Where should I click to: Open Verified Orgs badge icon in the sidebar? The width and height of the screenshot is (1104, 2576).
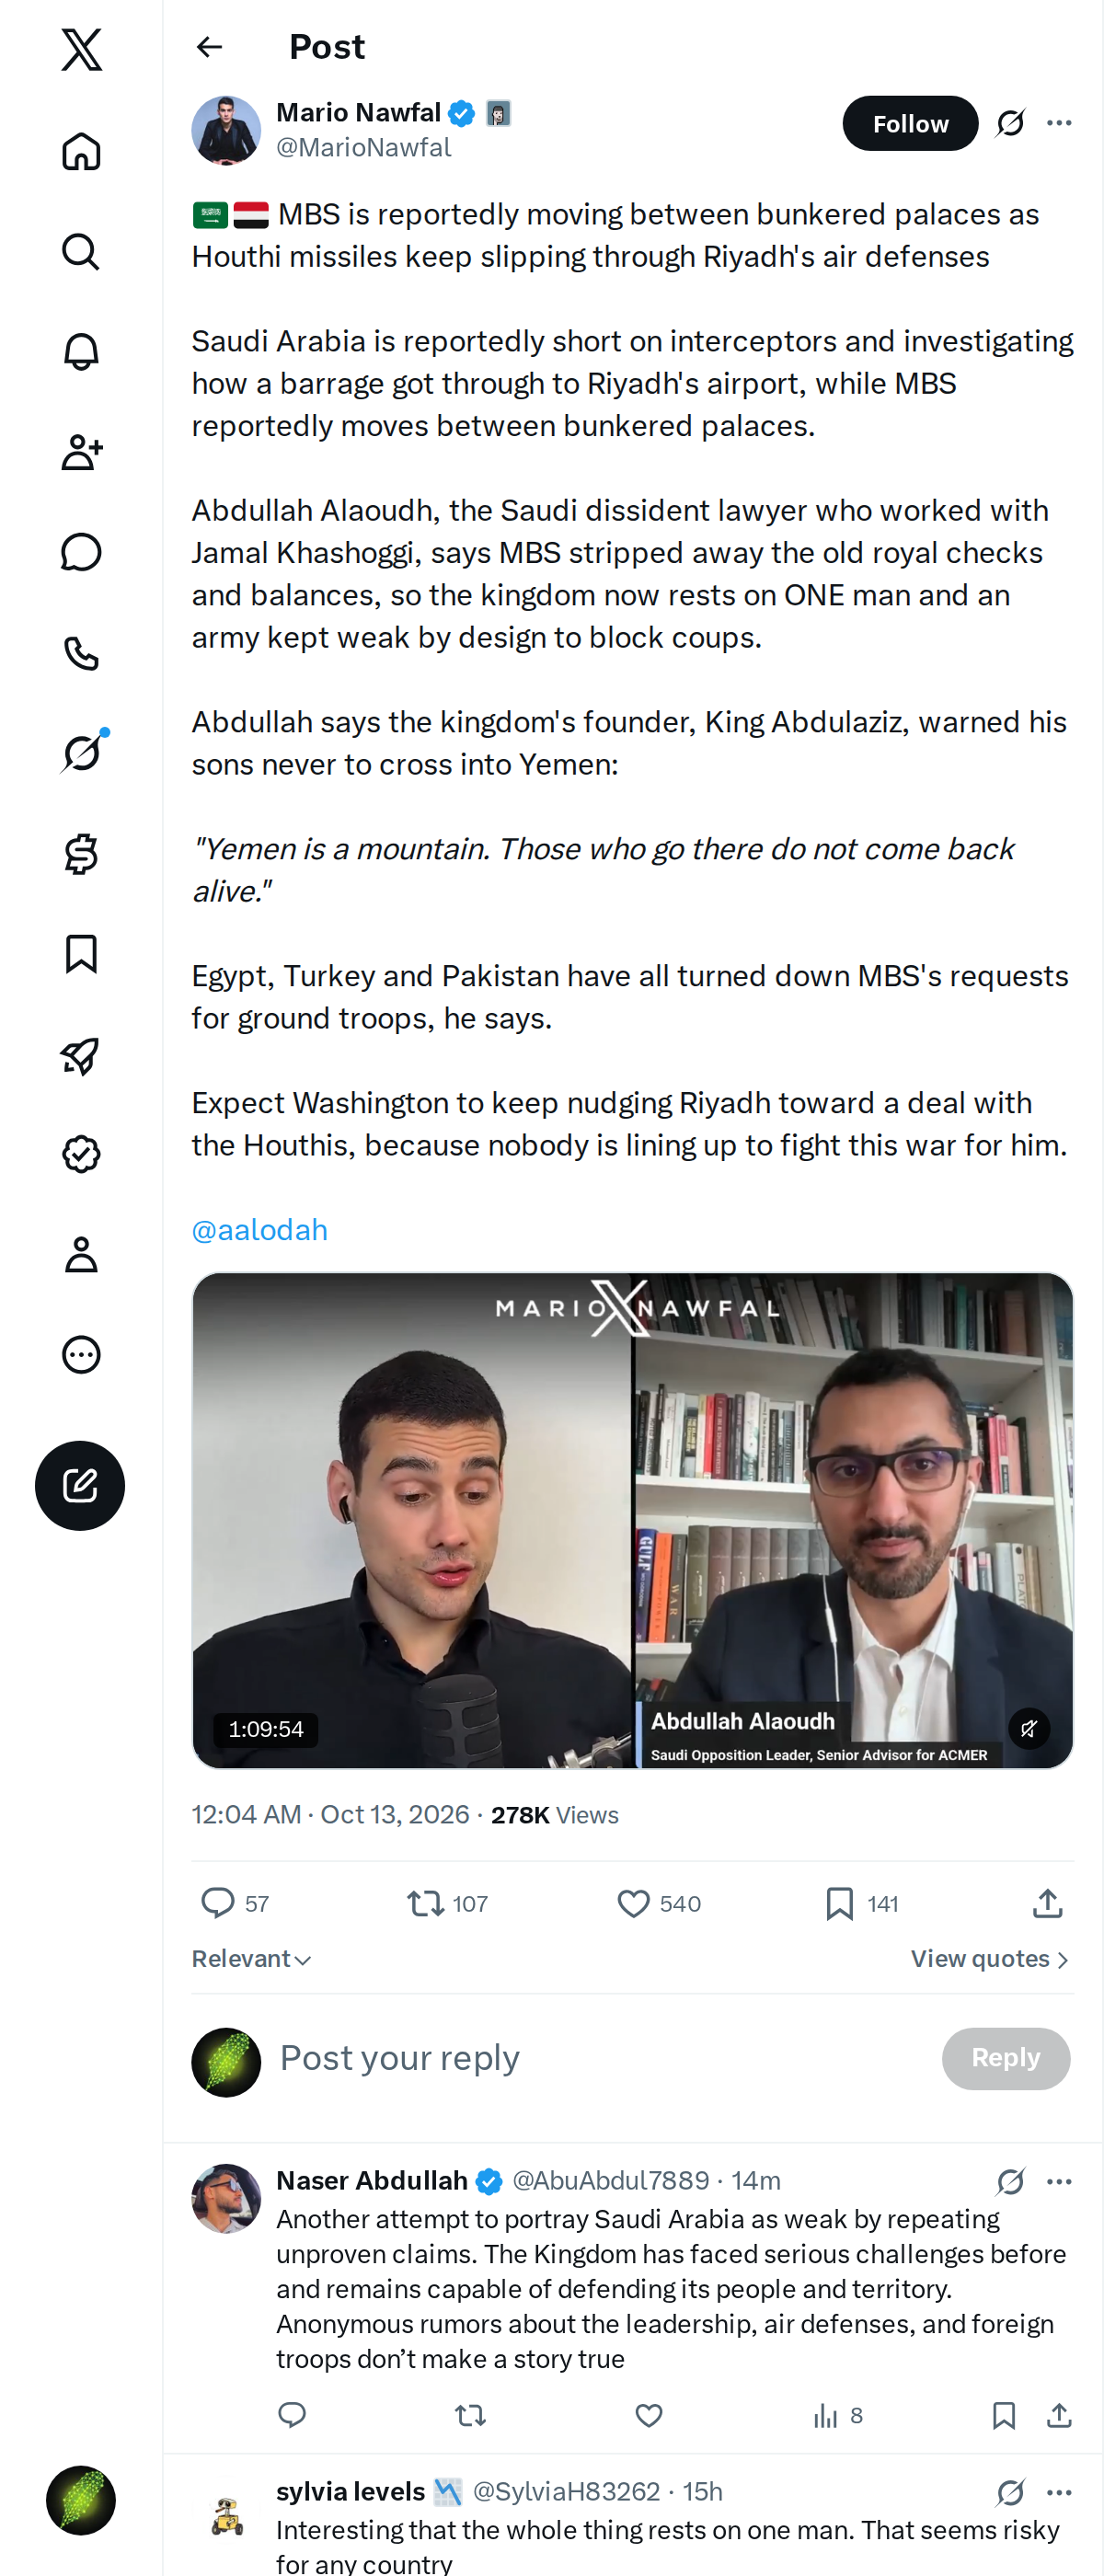(x=81, y=1154)
